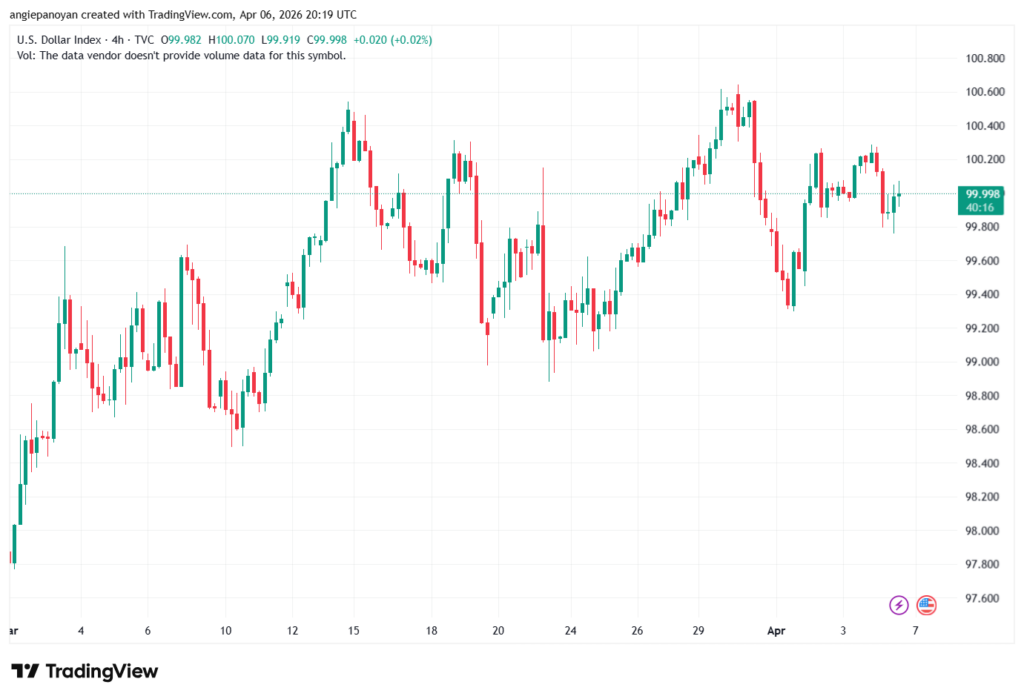The image size is (1024, 699).
Task: Select the 97.600 price scale value
Action: (x=981, y=597)
